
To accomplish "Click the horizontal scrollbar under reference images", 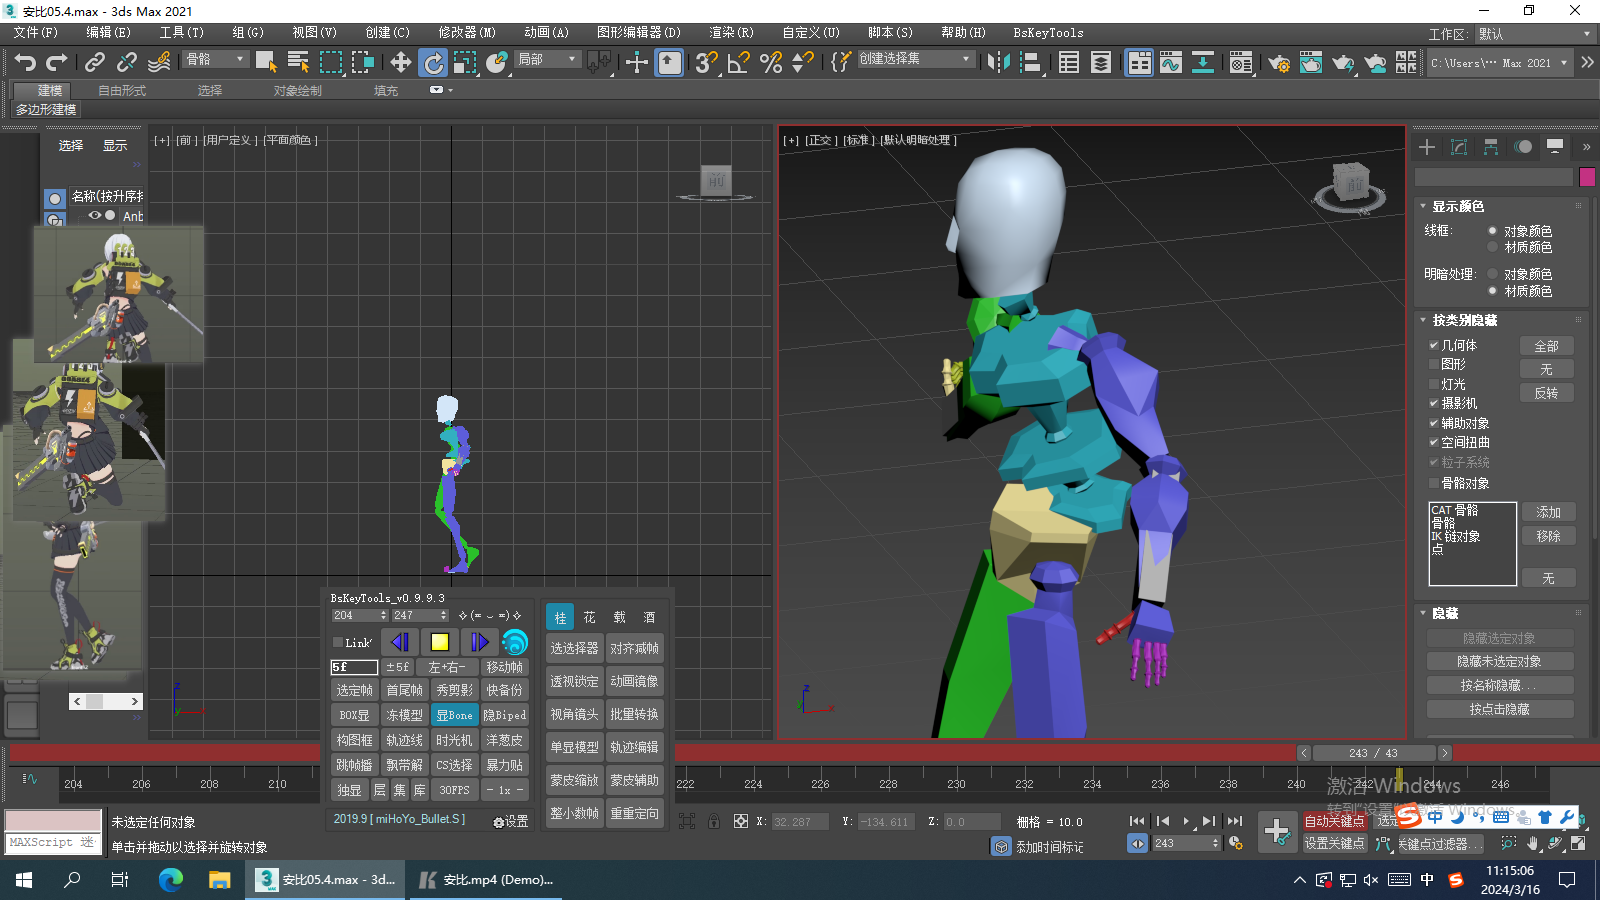I will [106, 701].
